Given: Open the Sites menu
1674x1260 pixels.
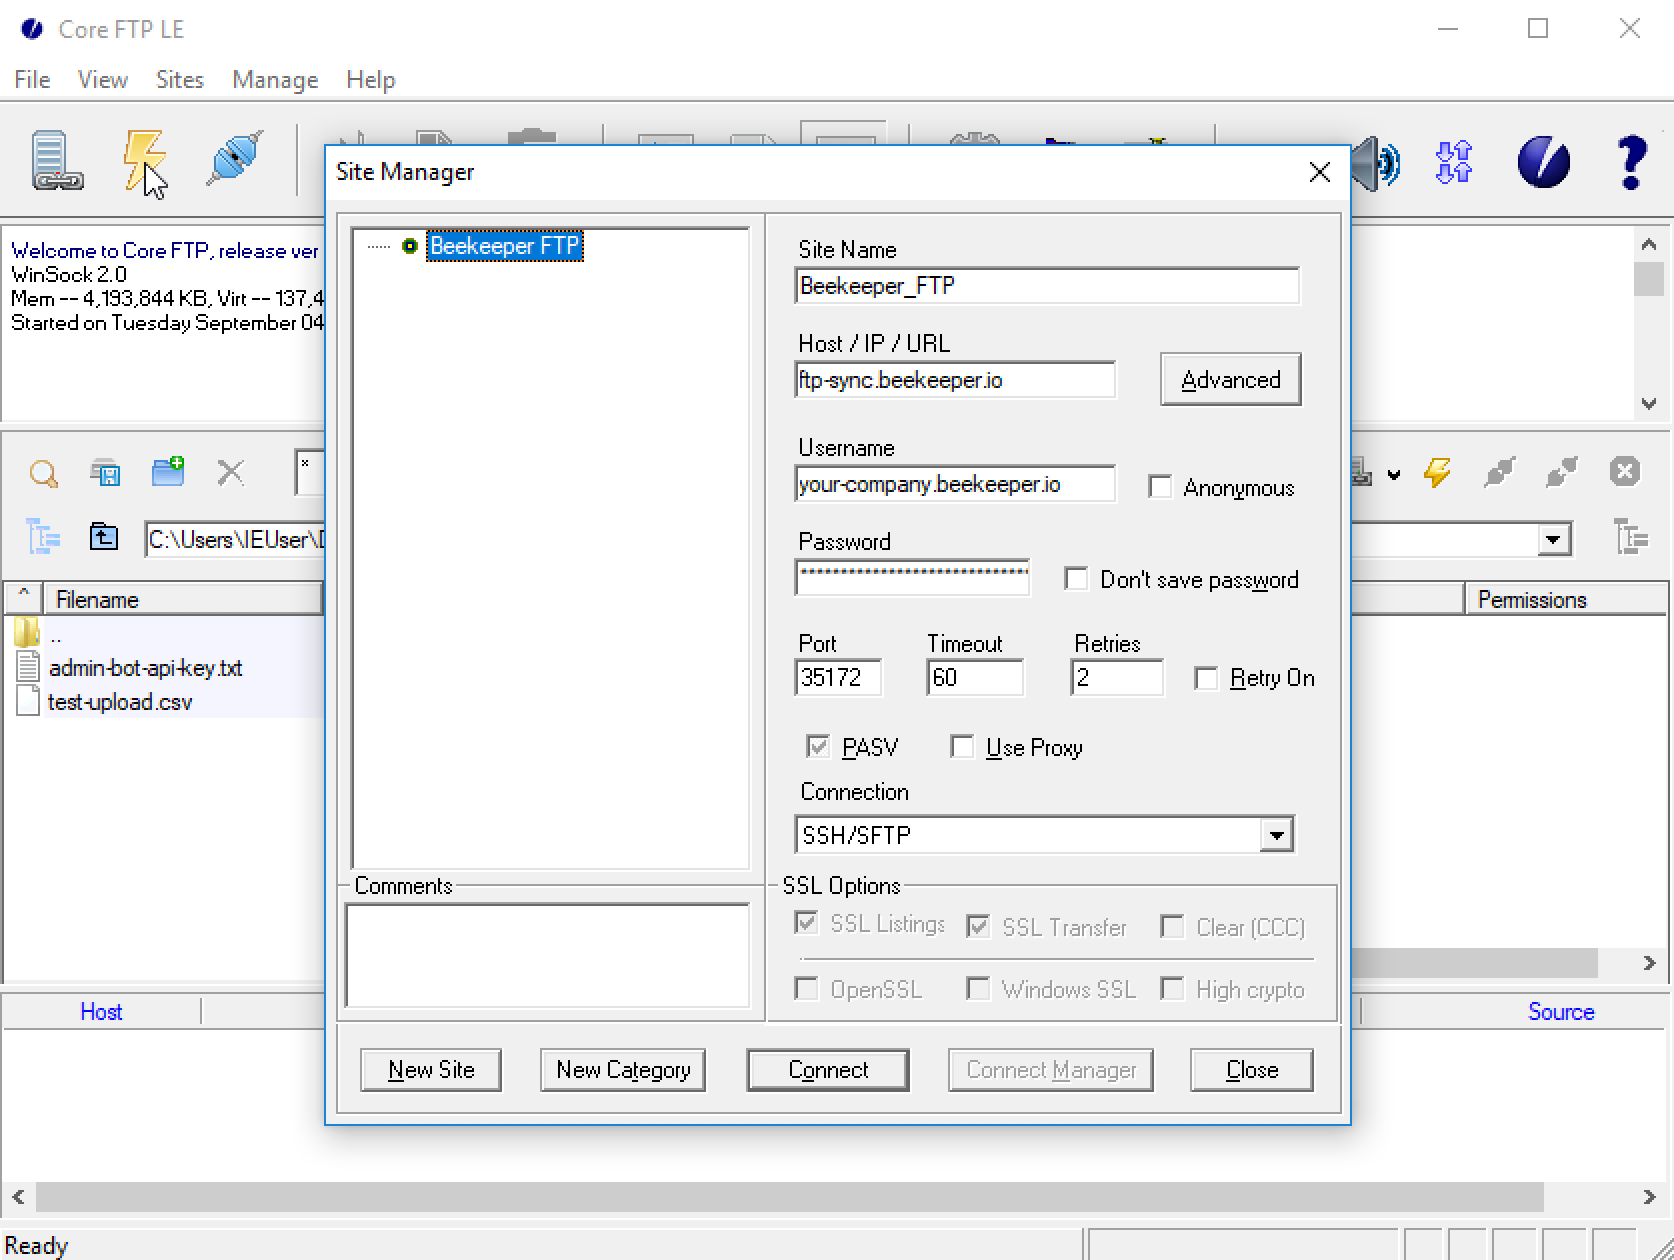Looking at the screenshot, I should (x=180, y=80).
